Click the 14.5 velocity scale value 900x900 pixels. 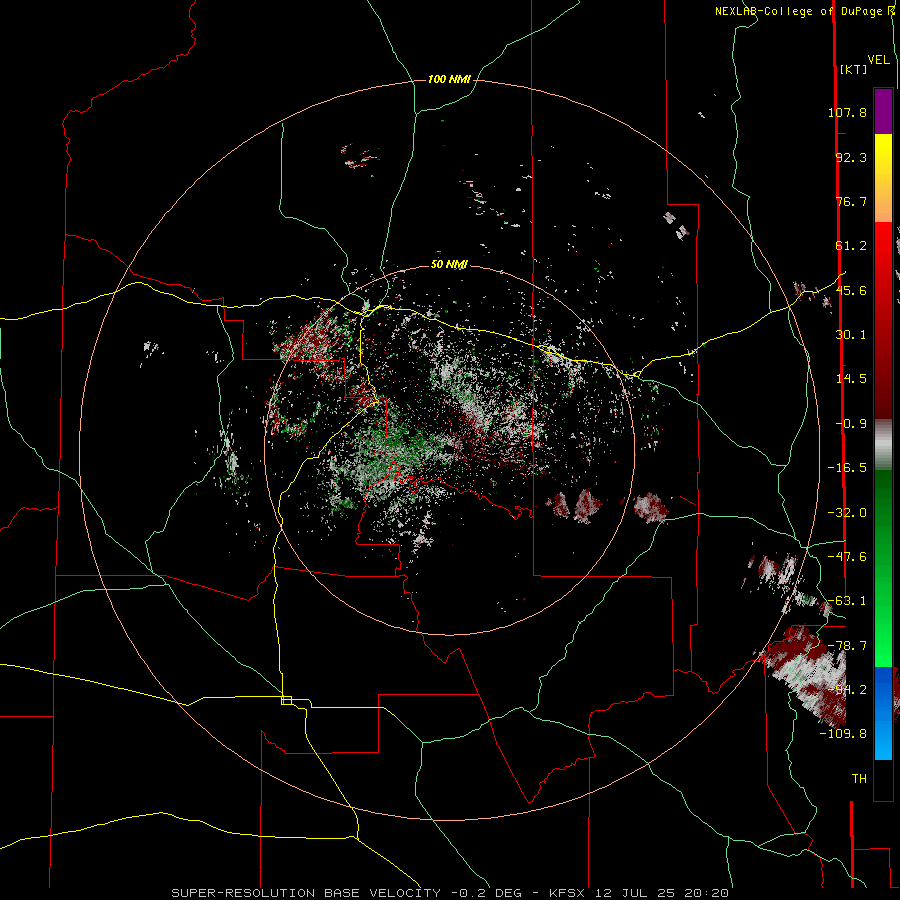point(851,379)
